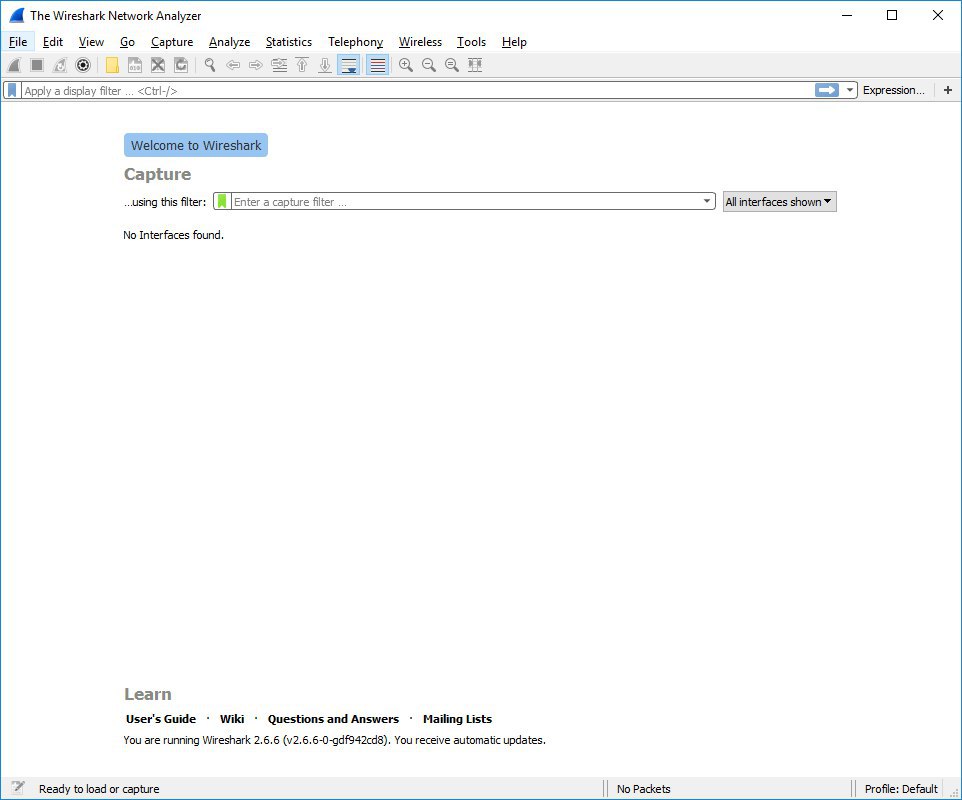Jump to the first packet icon
This screenshot has height=800, width=962.
(302, 65)
